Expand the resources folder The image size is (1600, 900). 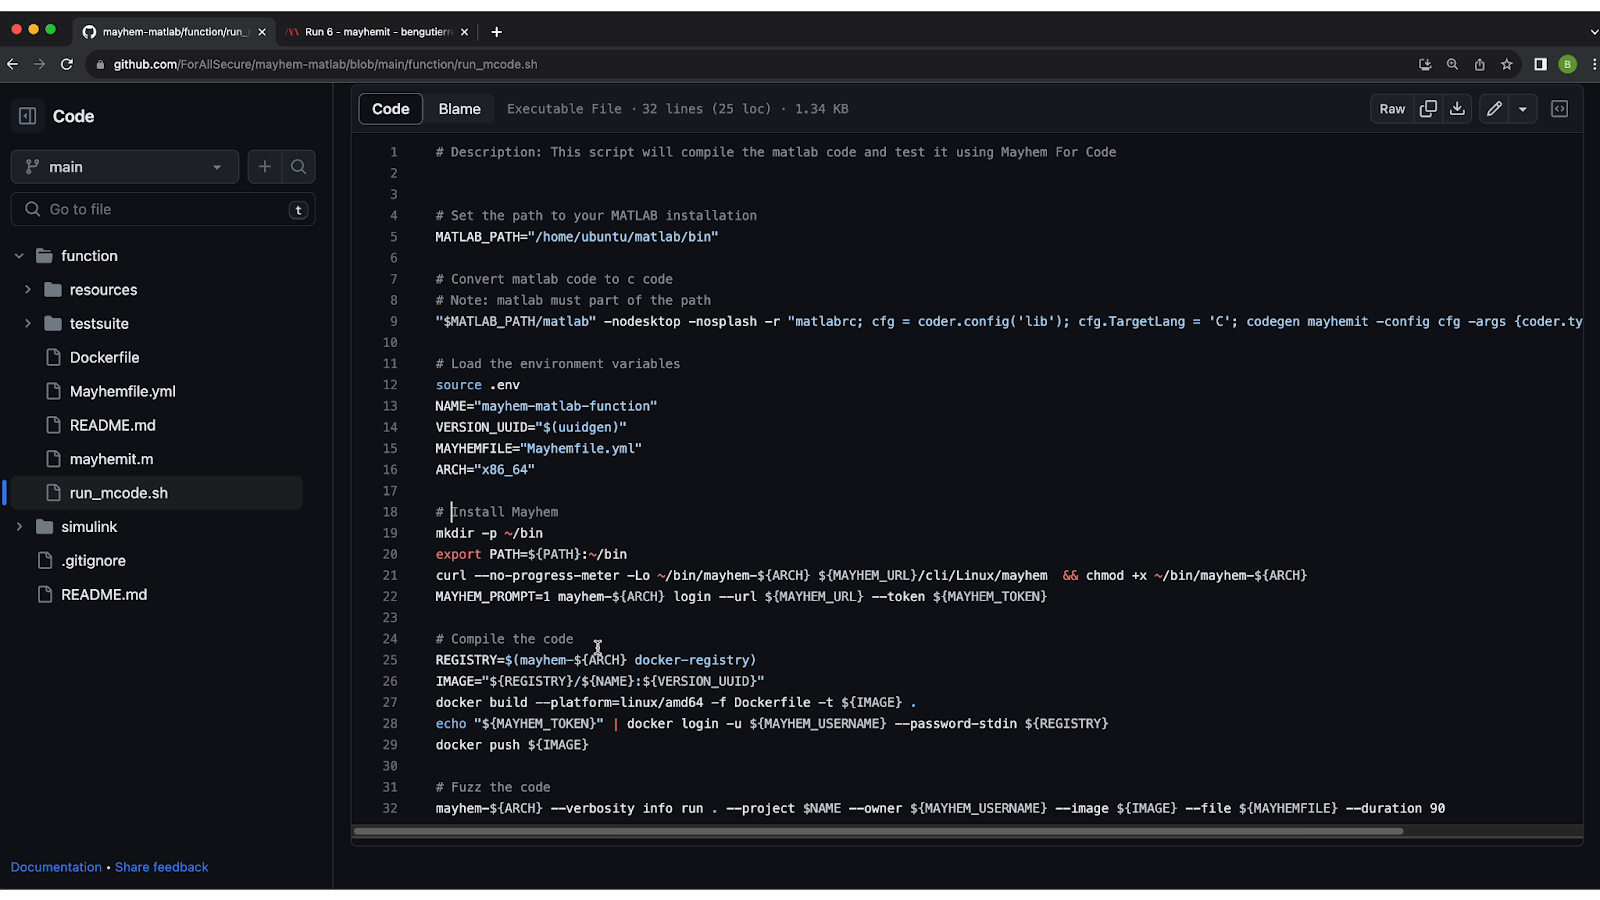(28, 290)
